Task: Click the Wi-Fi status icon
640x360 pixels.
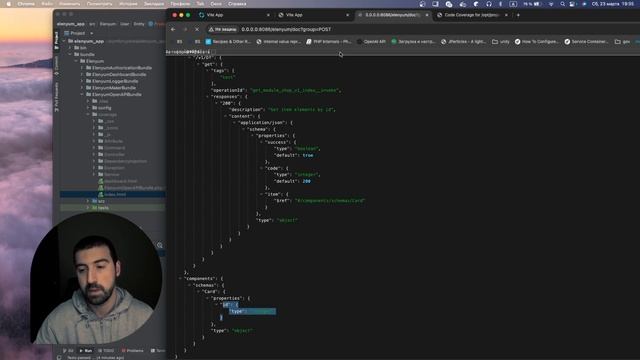Action: (551, 4)
